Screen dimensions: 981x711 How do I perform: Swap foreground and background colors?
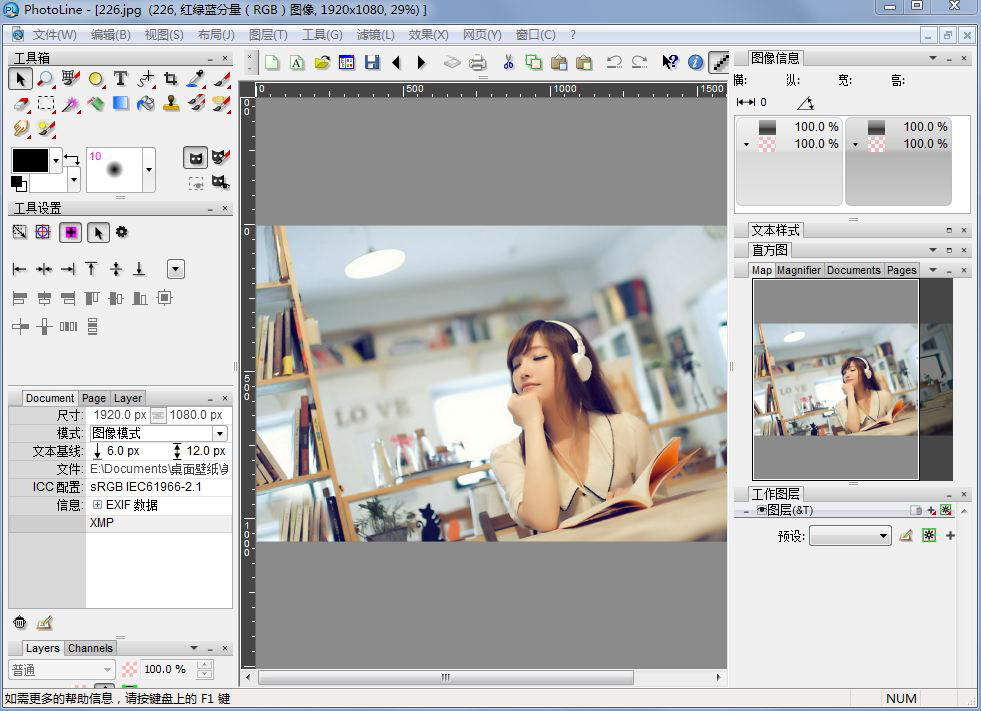coord(72,159)
